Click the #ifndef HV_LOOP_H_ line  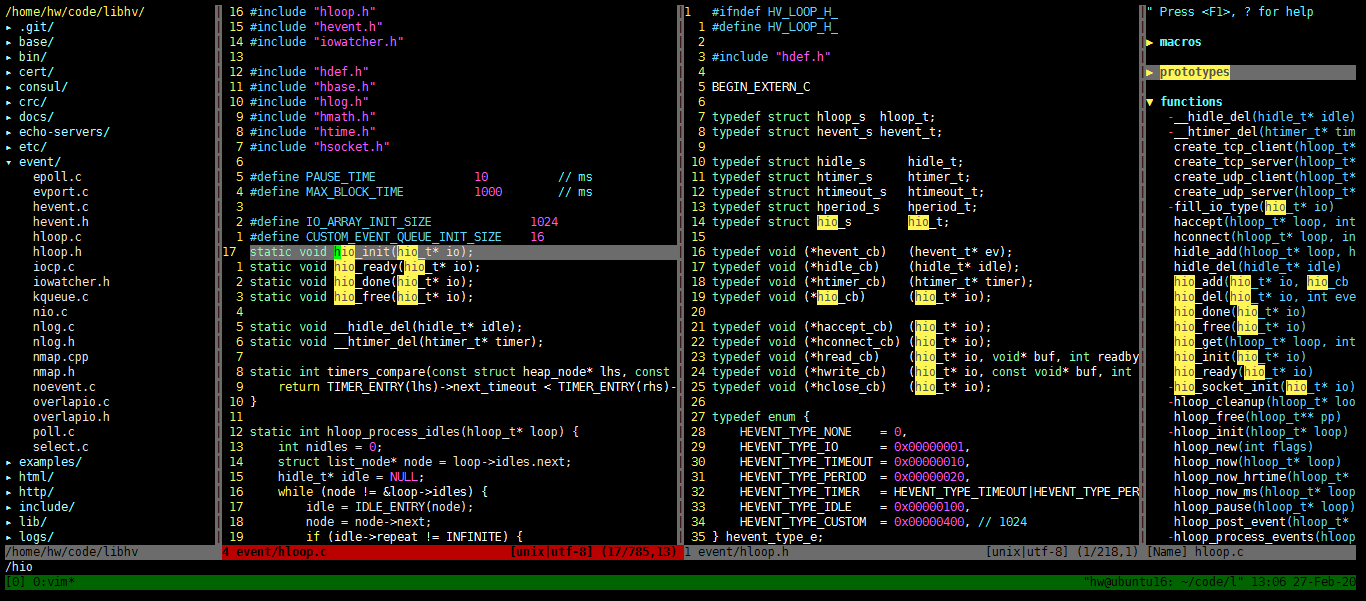click(775, 12)
